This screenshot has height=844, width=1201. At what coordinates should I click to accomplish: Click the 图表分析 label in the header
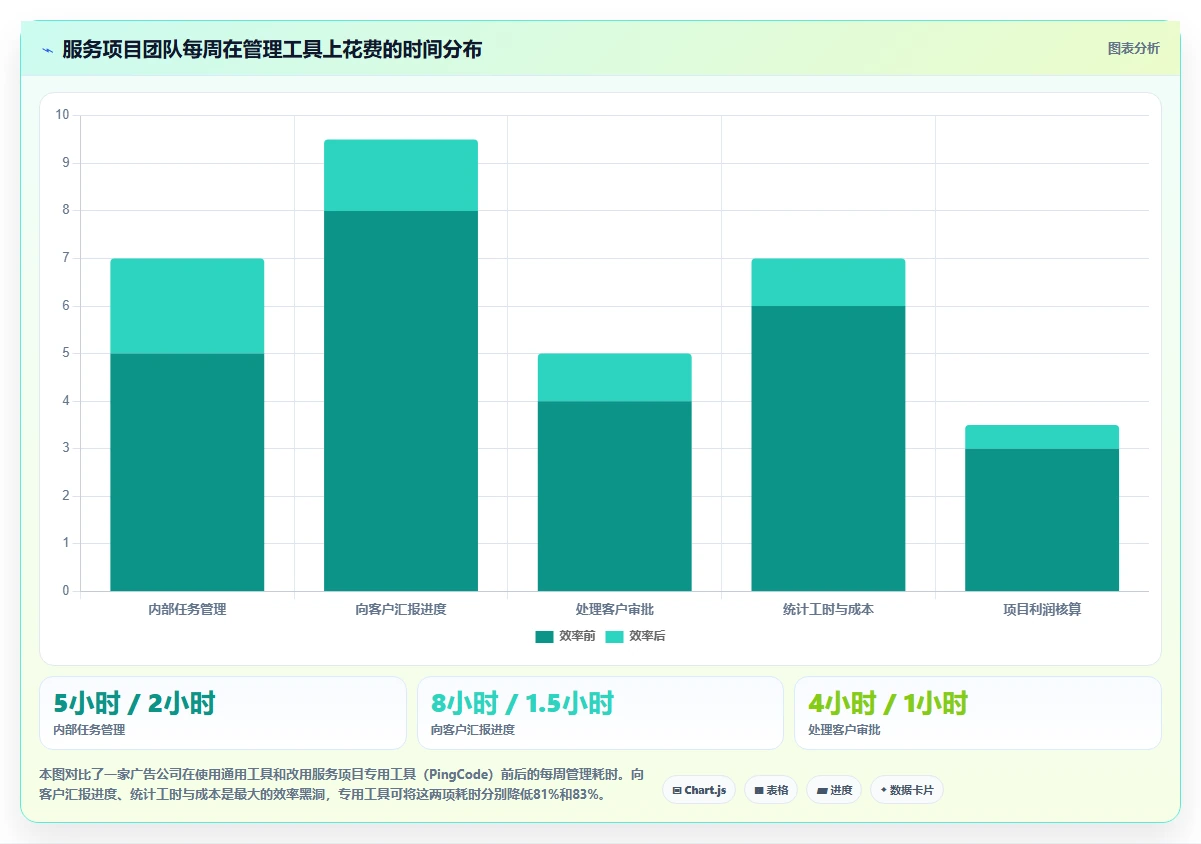[1133, 48]
